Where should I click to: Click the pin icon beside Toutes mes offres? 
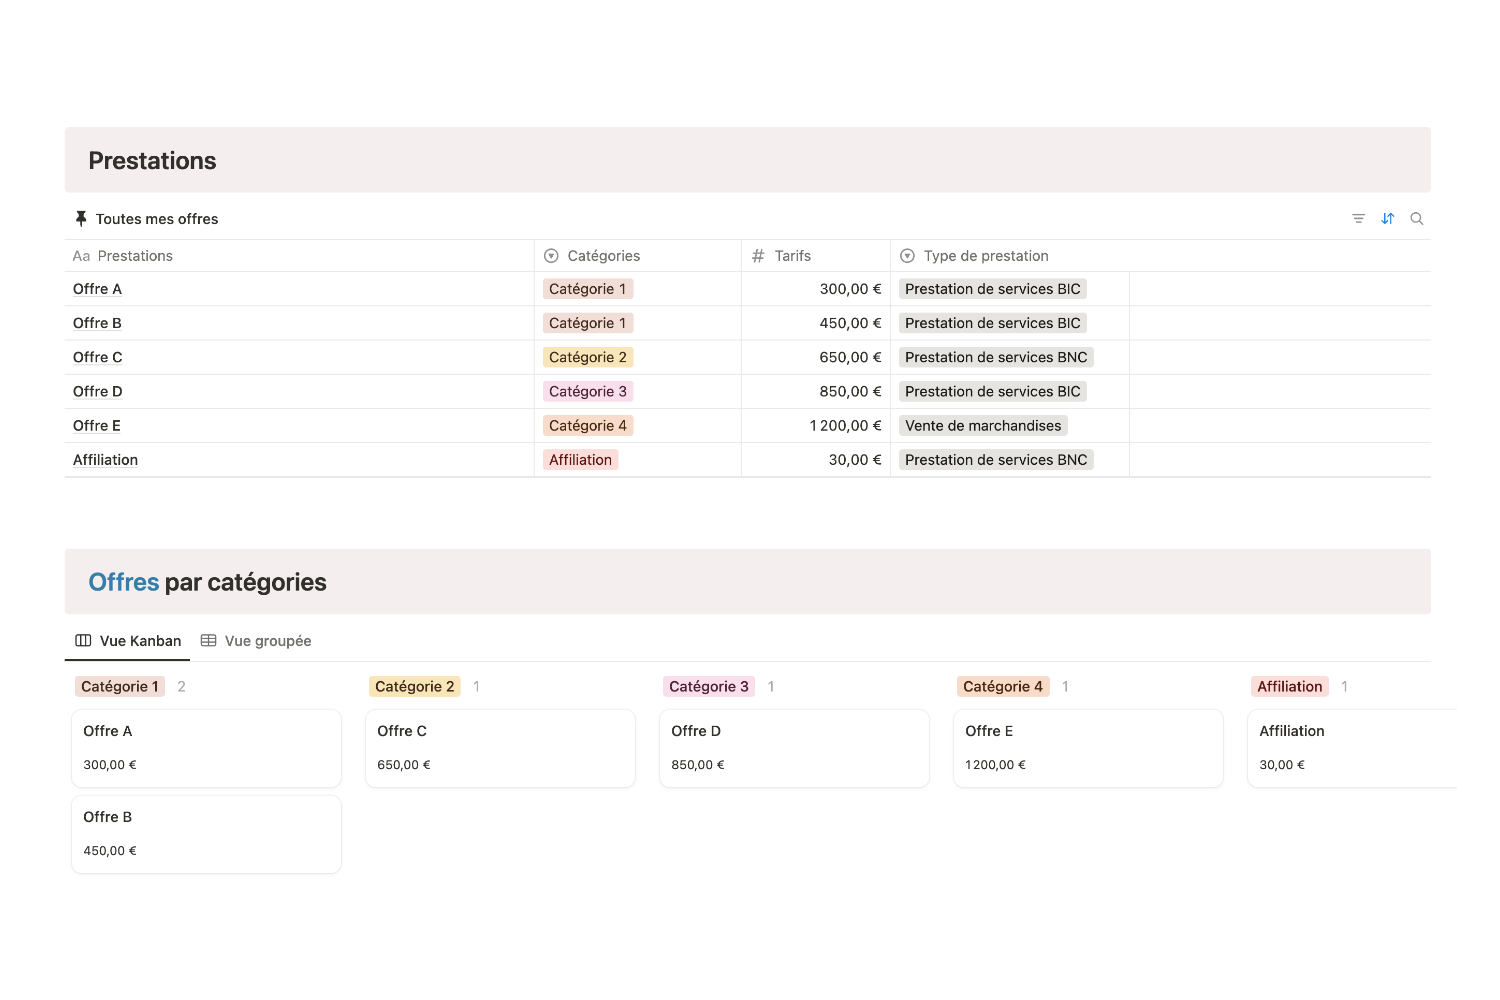click(x=81, y=219)
